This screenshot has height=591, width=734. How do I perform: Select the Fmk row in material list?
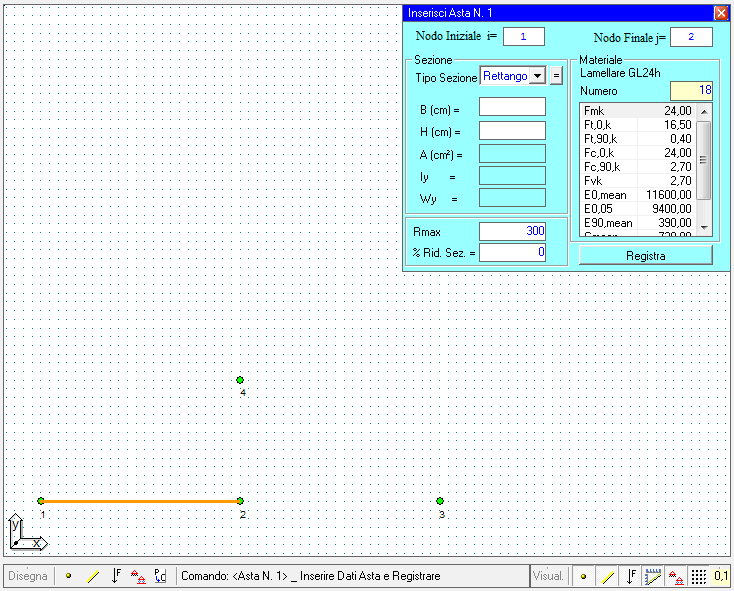coord(638,111)
